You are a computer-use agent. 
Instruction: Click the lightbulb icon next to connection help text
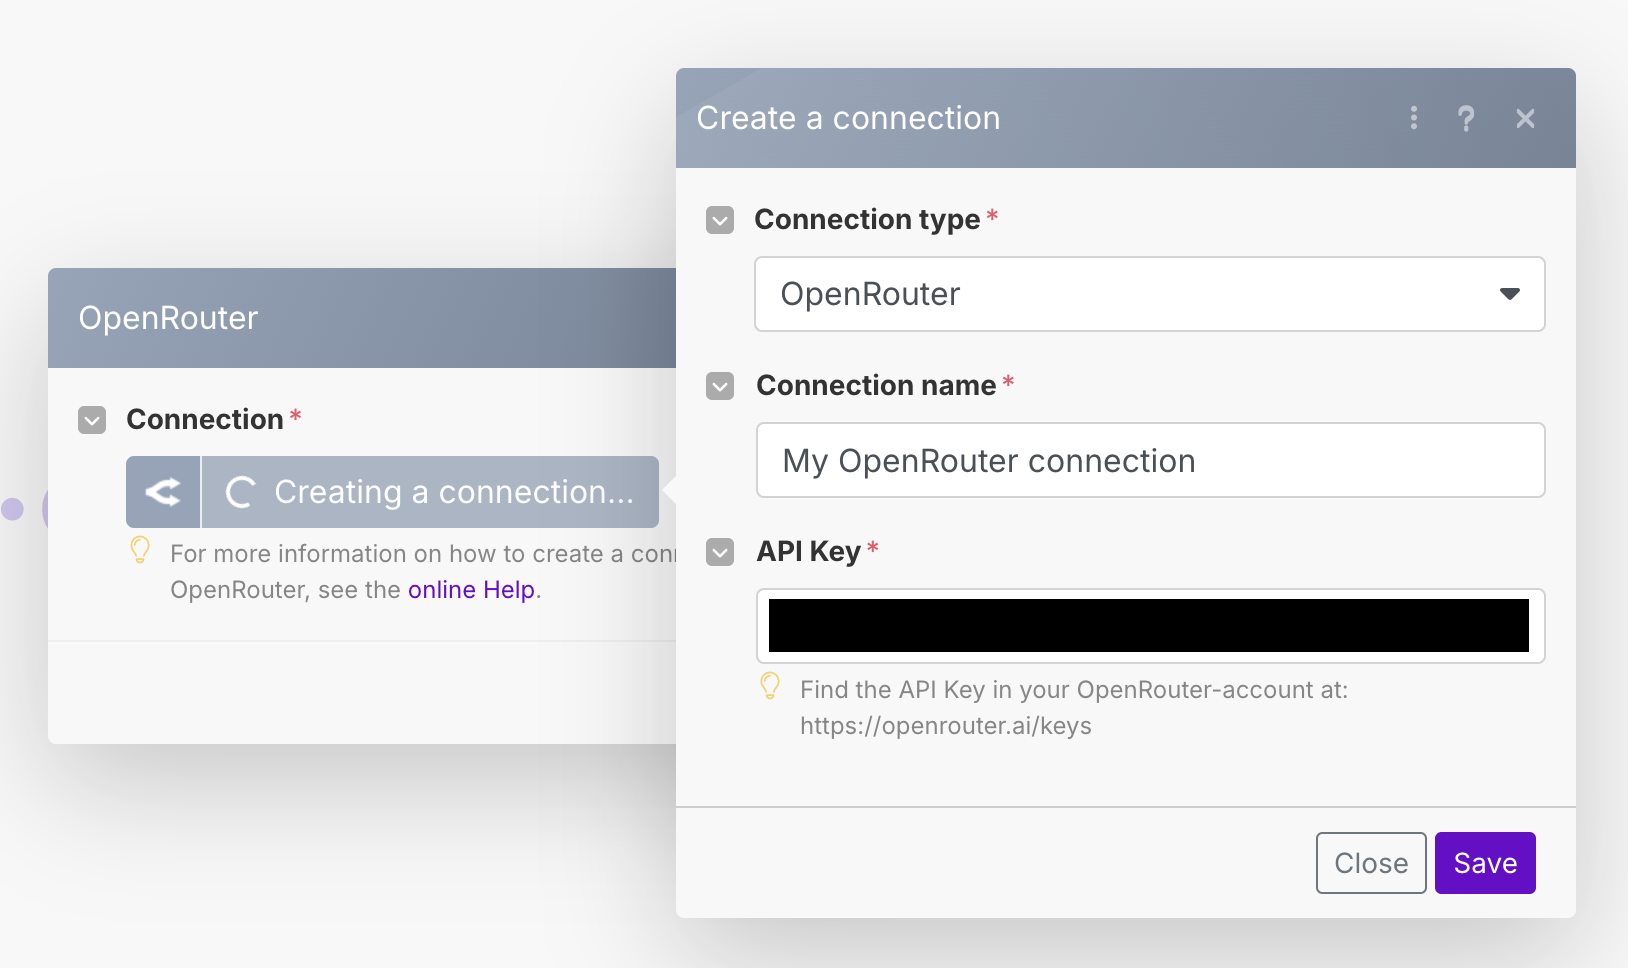point(139,549)
